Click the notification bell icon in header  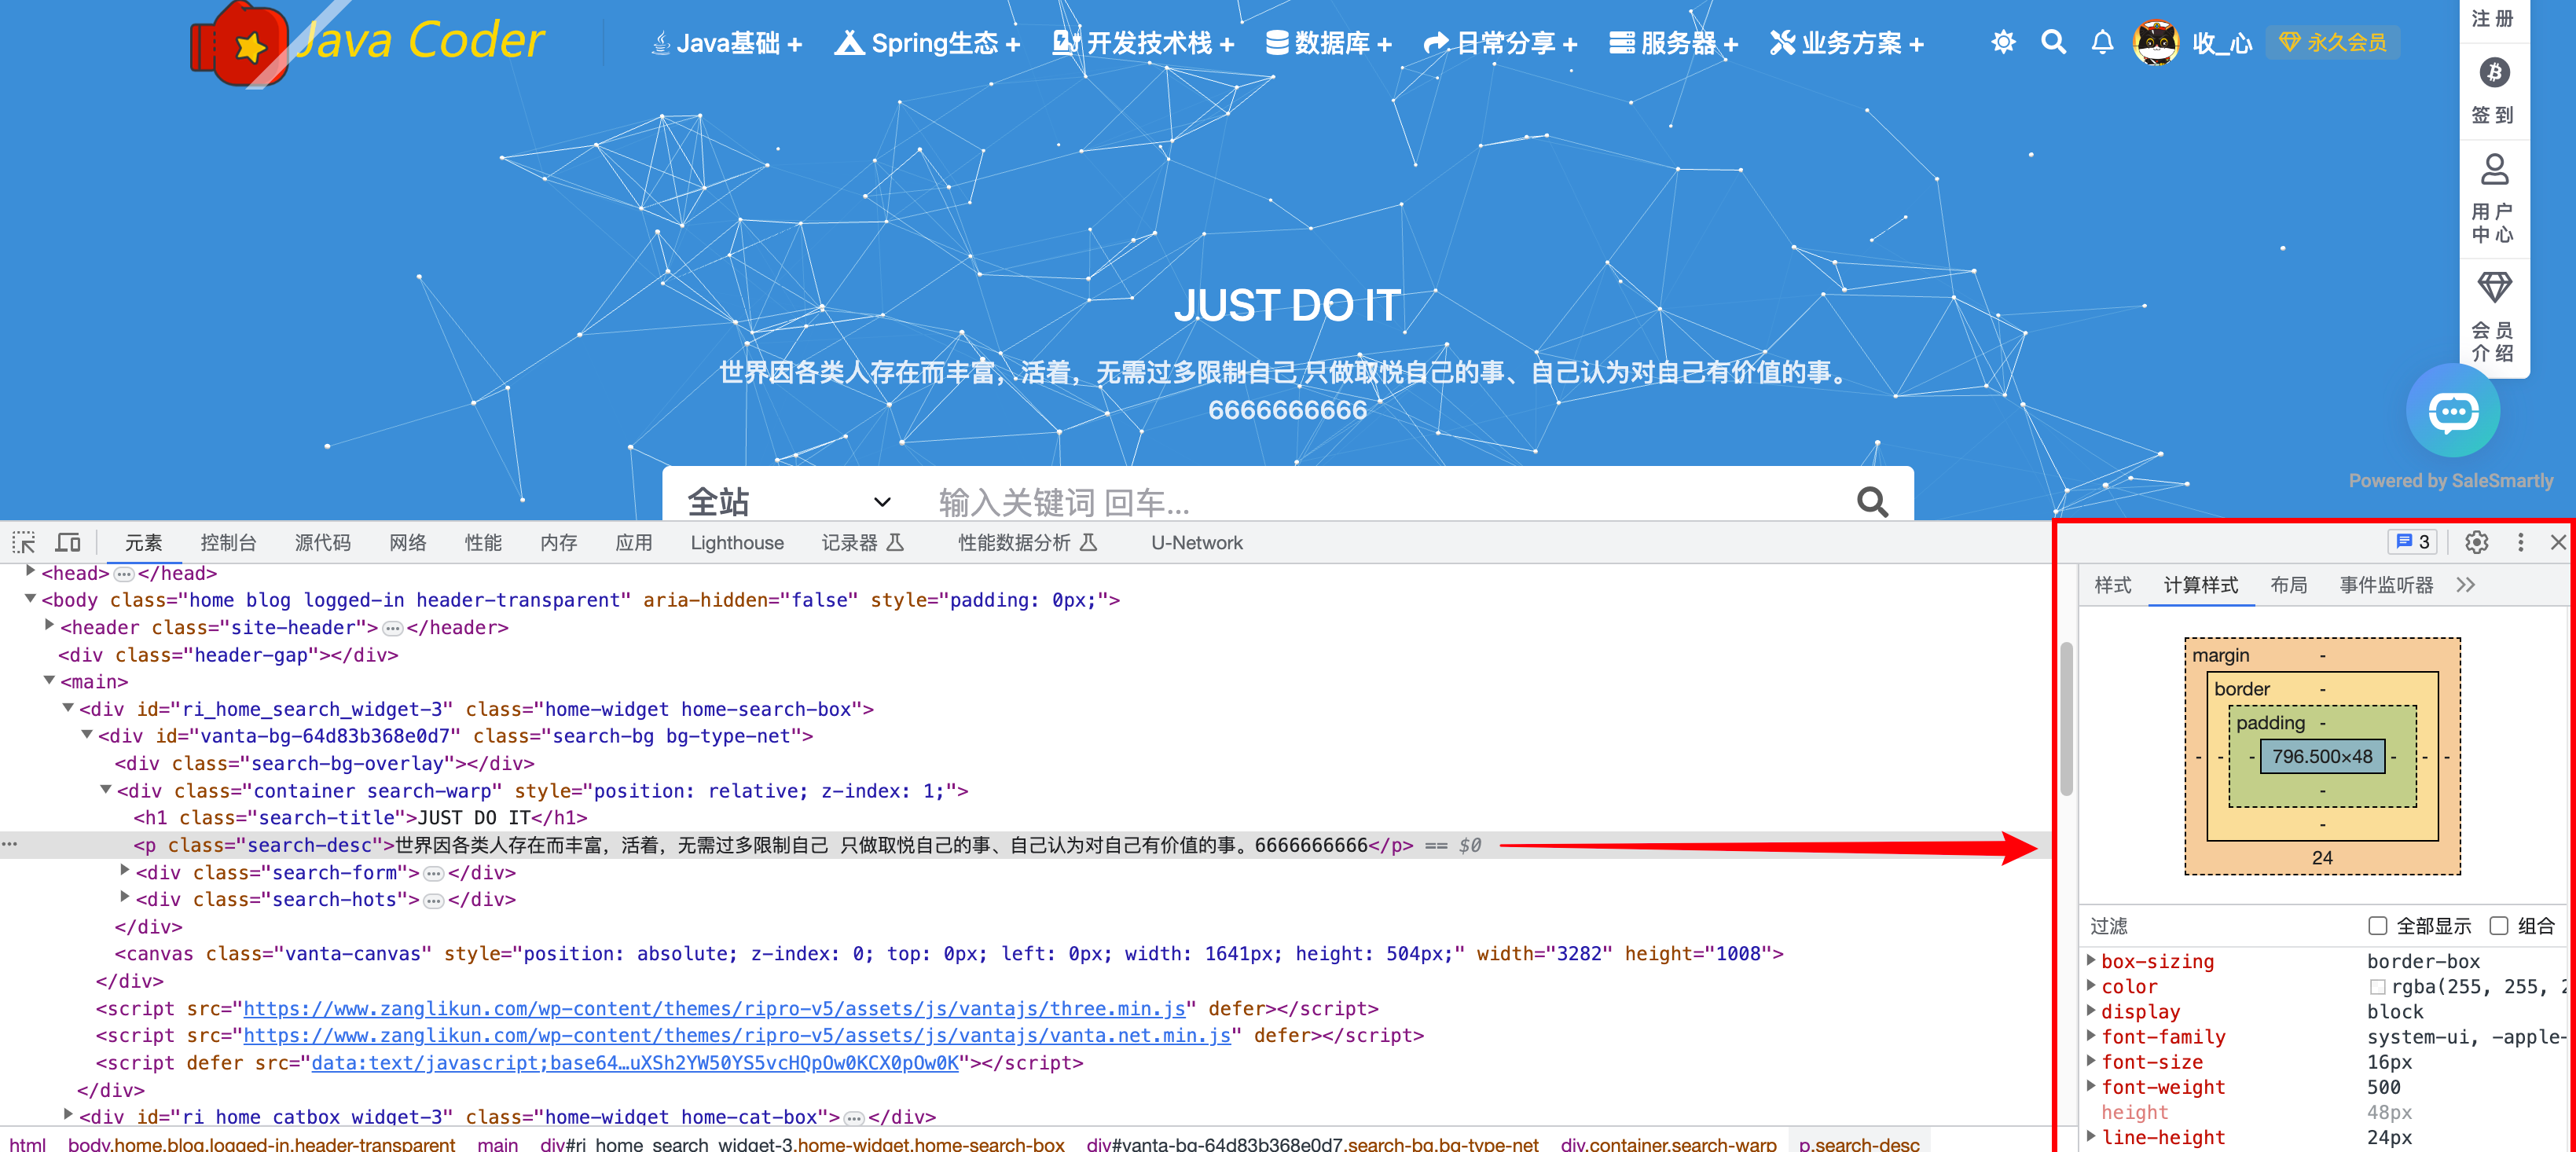click(x=2102, y=42)
